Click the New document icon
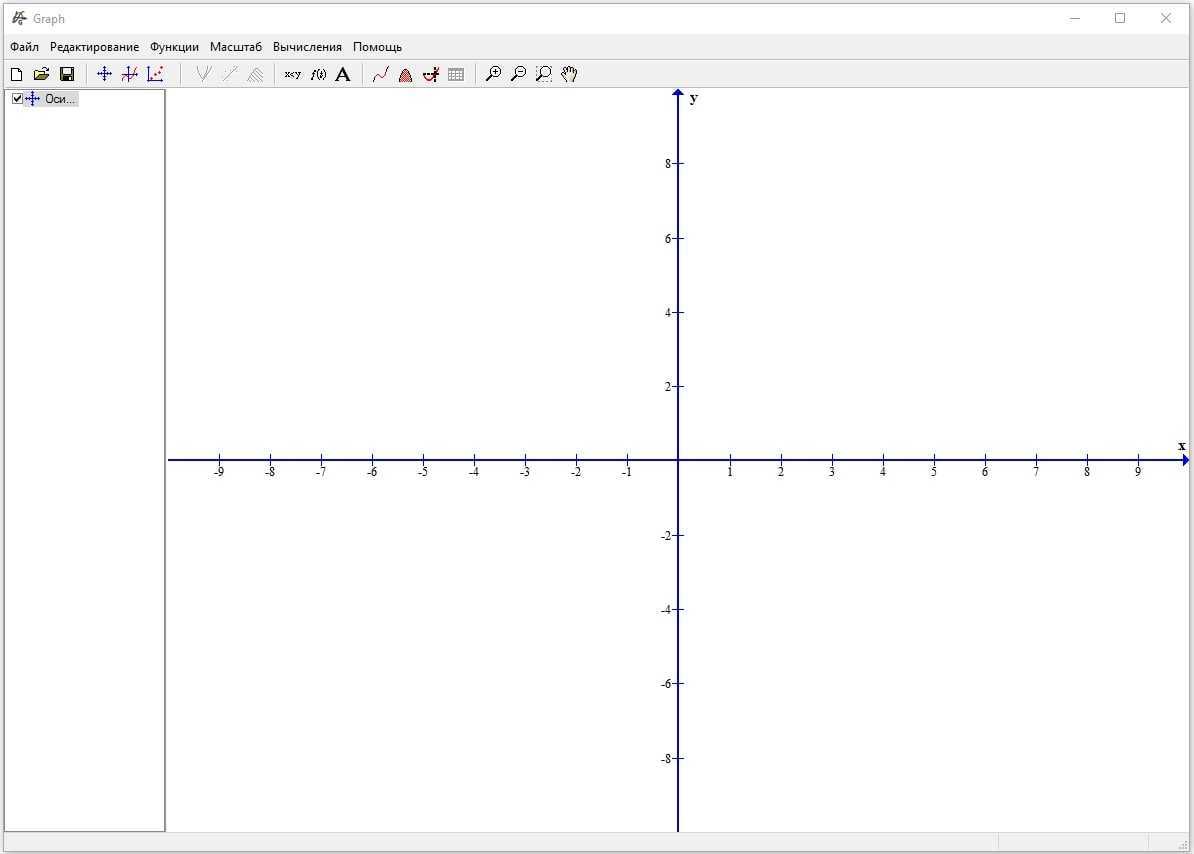 [x=16, y=74]
